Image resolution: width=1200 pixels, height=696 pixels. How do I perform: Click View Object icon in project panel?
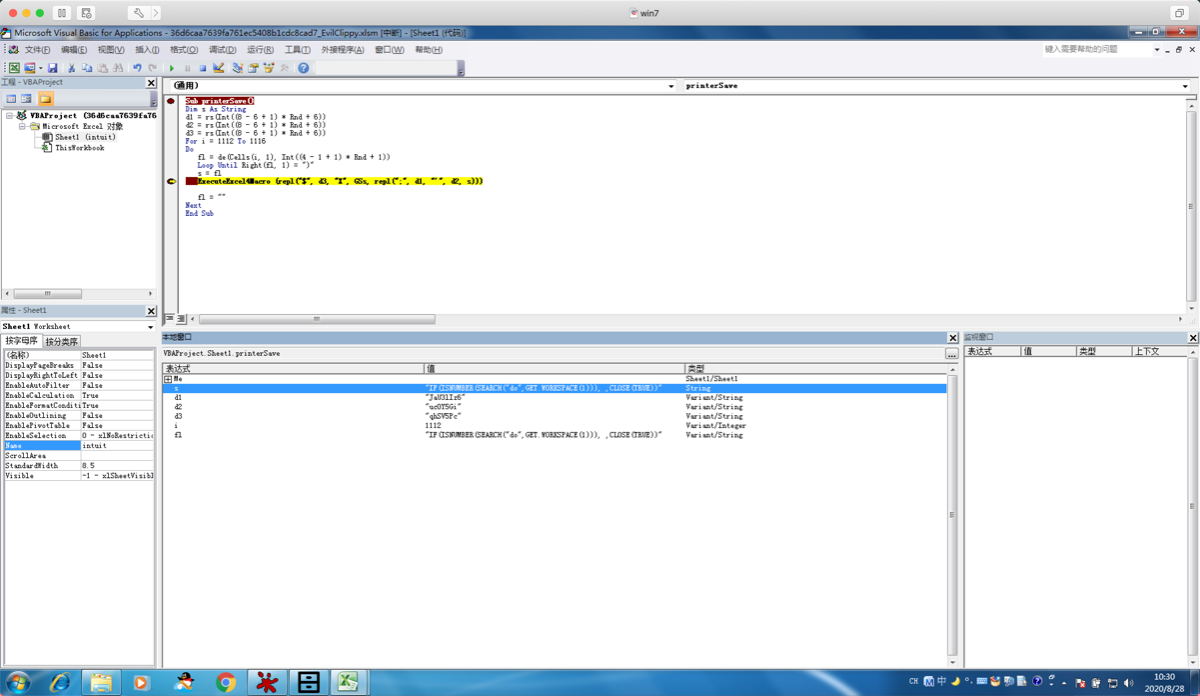pos(27,99)
